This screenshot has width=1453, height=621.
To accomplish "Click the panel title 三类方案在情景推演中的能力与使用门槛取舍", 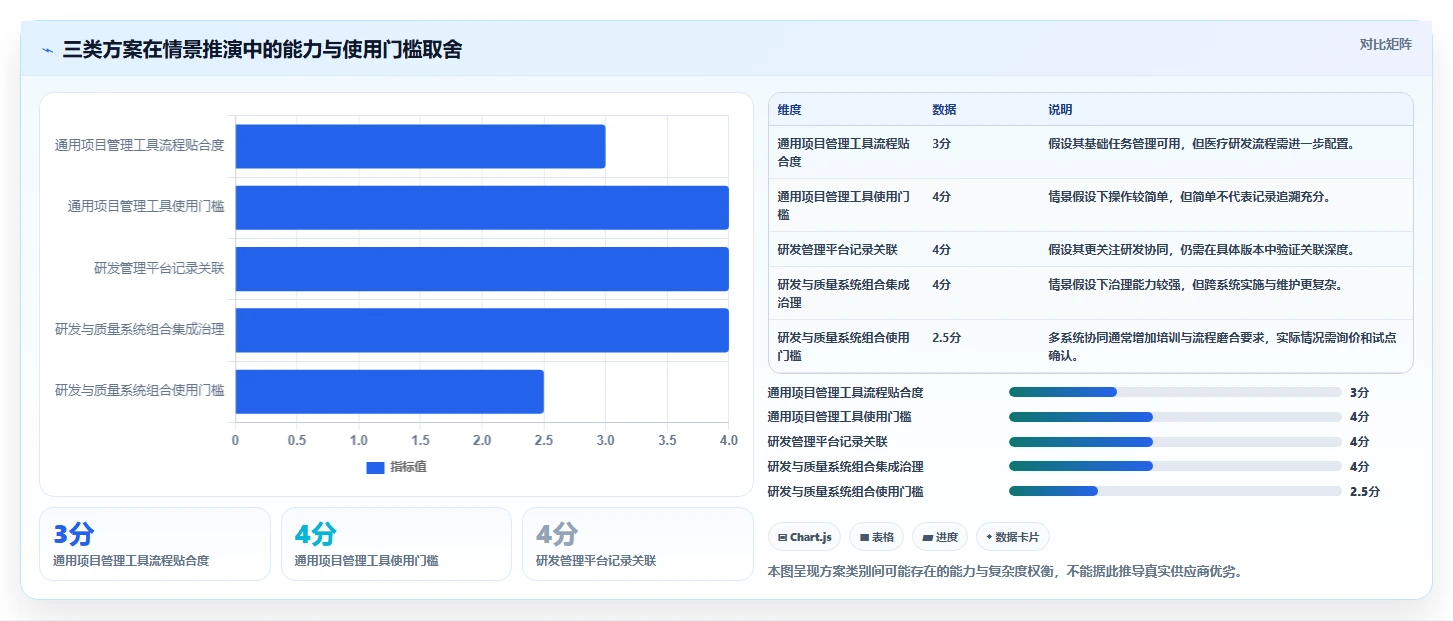I will tap(262, 50).
